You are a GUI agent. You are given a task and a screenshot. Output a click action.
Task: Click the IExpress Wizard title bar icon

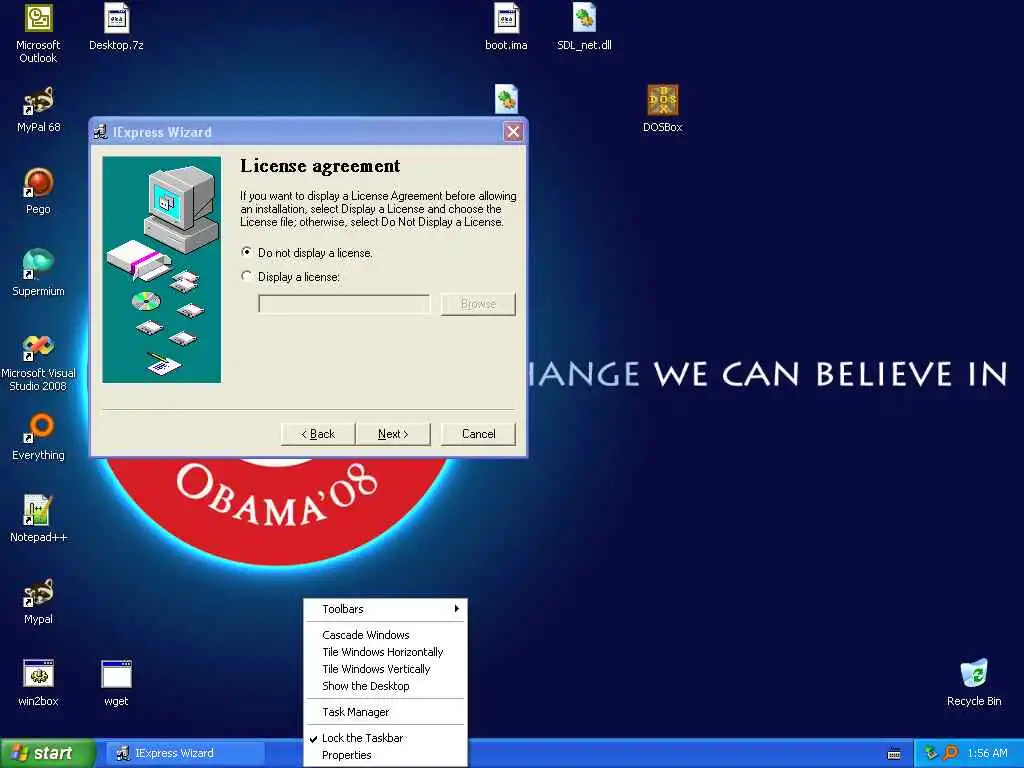(101, 132)
